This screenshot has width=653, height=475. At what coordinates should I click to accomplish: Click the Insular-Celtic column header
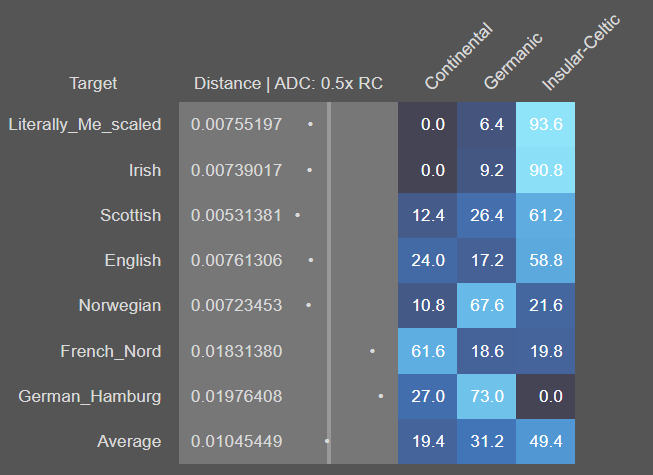click(x=581, y=53)
